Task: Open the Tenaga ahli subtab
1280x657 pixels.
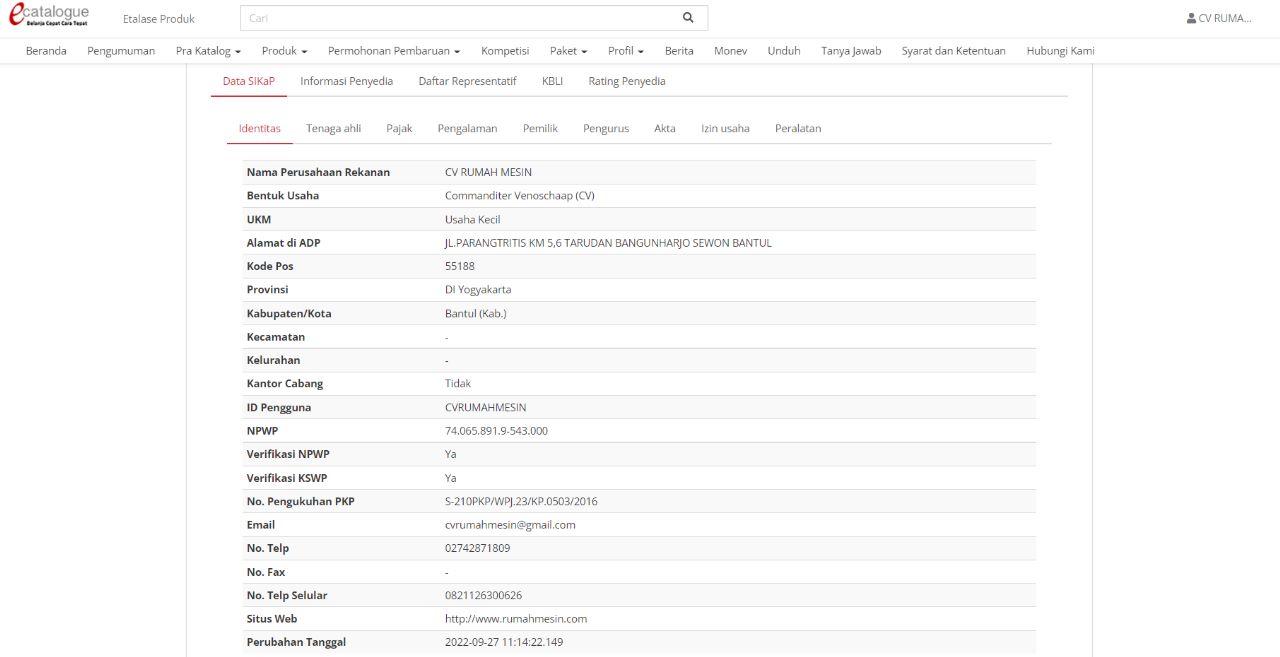Action: (333, 128)
